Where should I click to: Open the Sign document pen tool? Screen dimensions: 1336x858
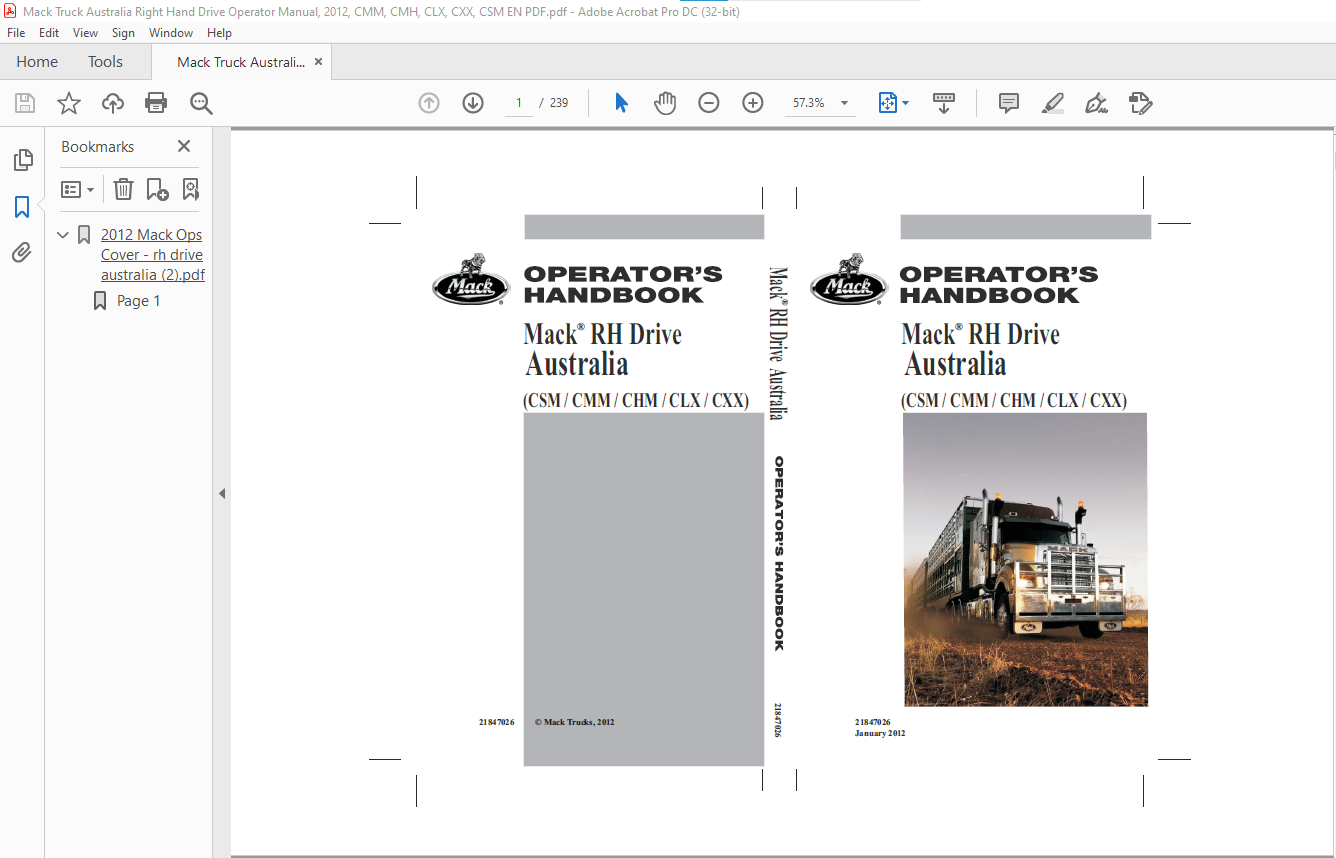(1096, 103)
